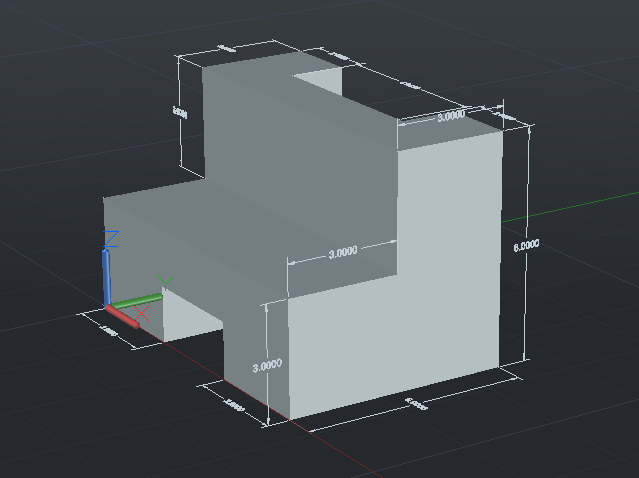Click the dimension text above the top-left edge
Screen dimensions: 639x478
pos(226,48)
